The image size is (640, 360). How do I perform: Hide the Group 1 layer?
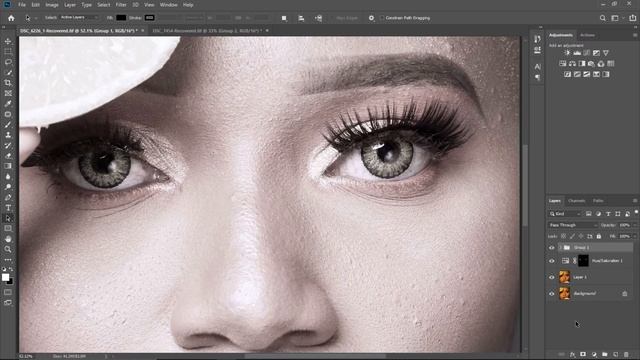tap(552, 248)
